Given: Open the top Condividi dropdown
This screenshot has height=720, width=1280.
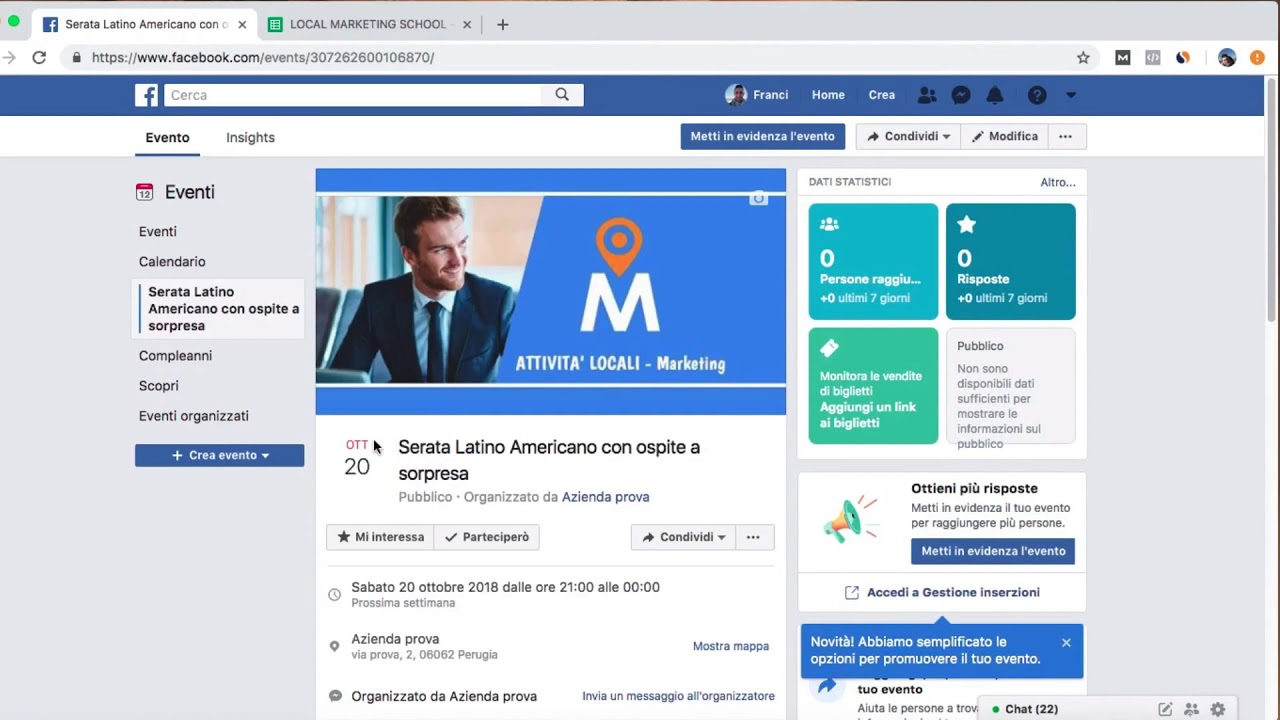Looking at the screenshot, I should (x=908, y=136).
